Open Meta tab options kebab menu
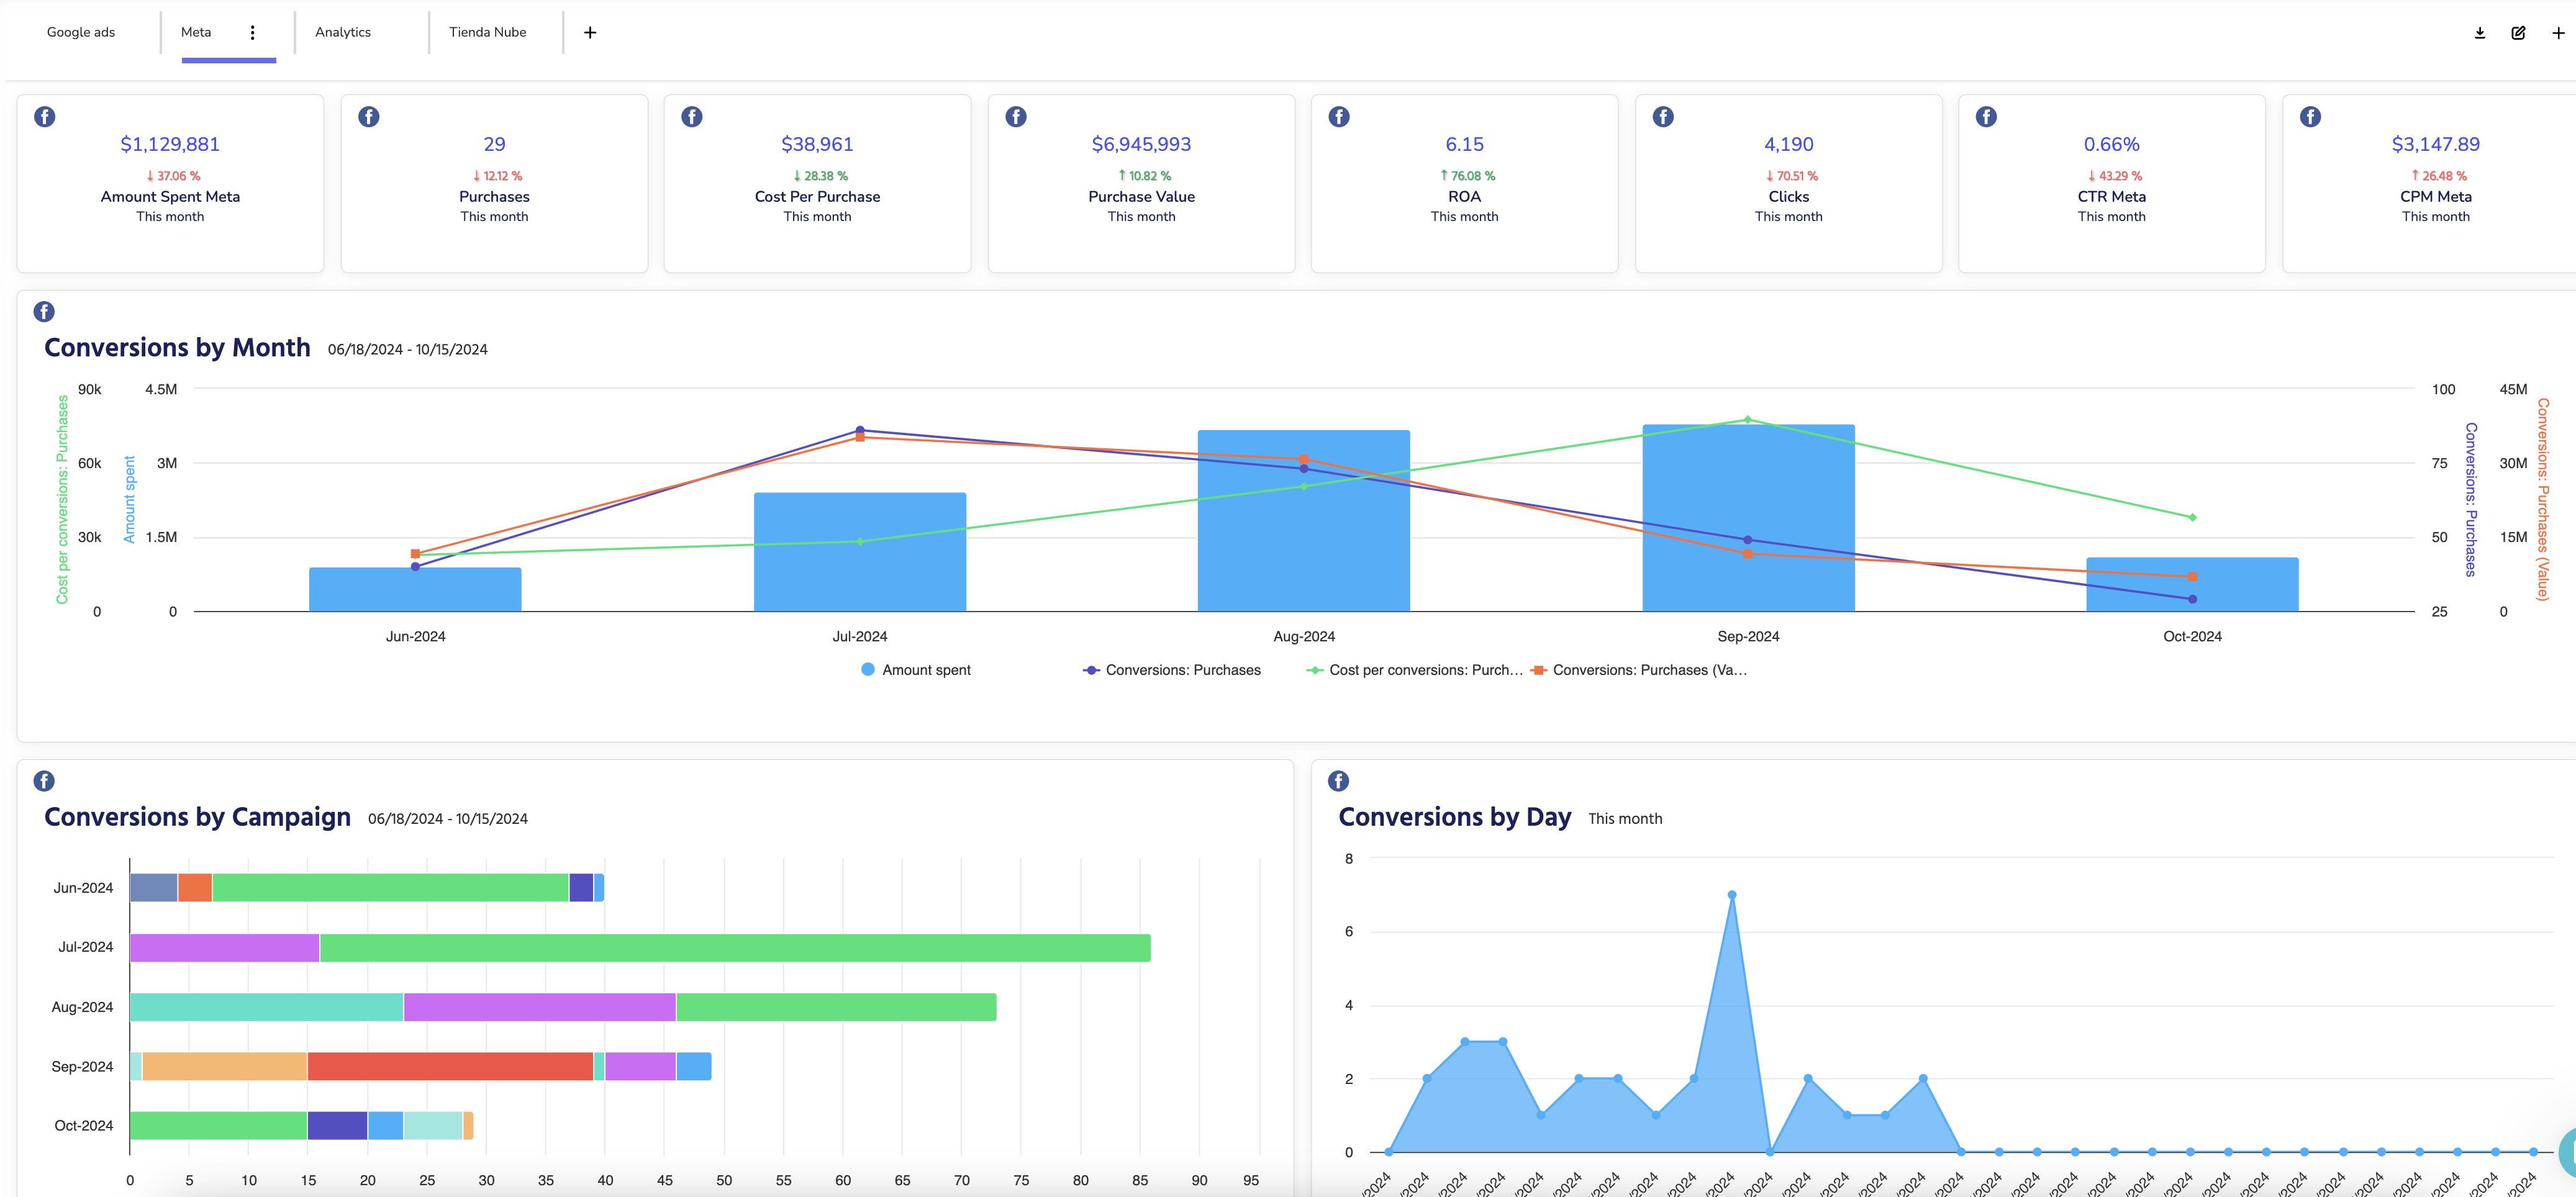The width and height of the screenshot is (2576, 1197). pyautogui.click(x=253, y=32)
